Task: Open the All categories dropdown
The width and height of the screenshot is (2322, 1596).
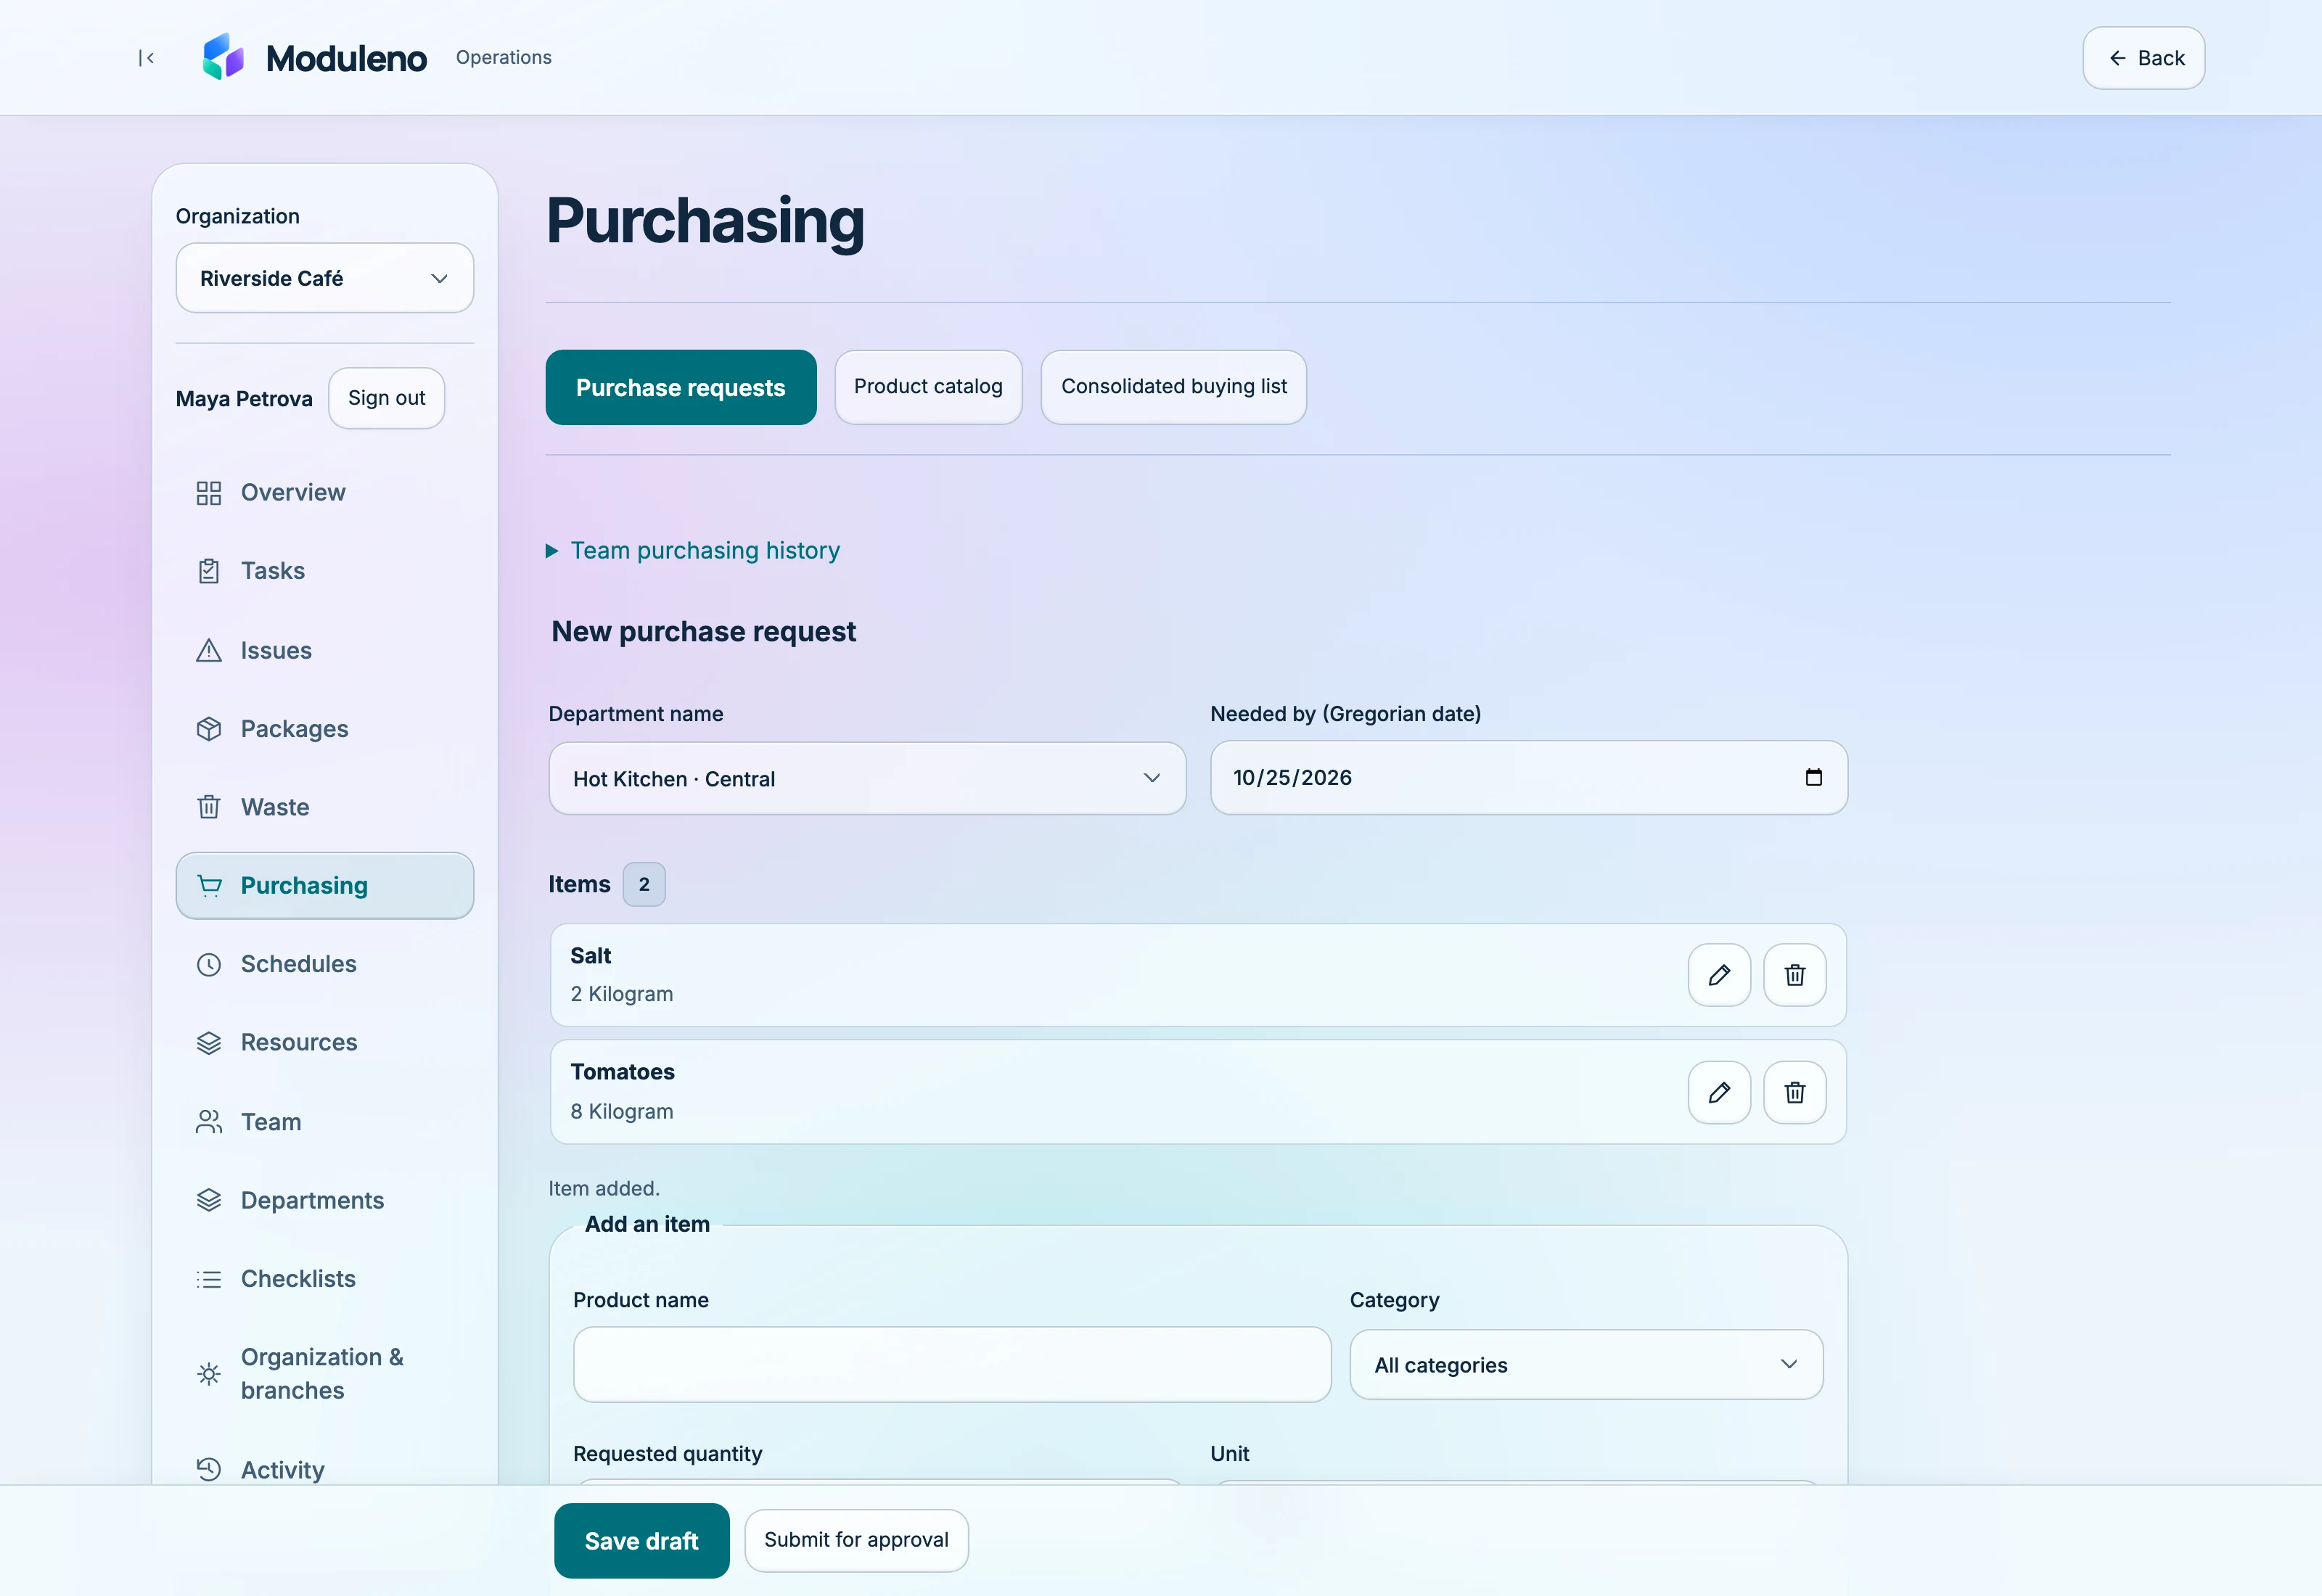Action: tap(1586, 1364)
